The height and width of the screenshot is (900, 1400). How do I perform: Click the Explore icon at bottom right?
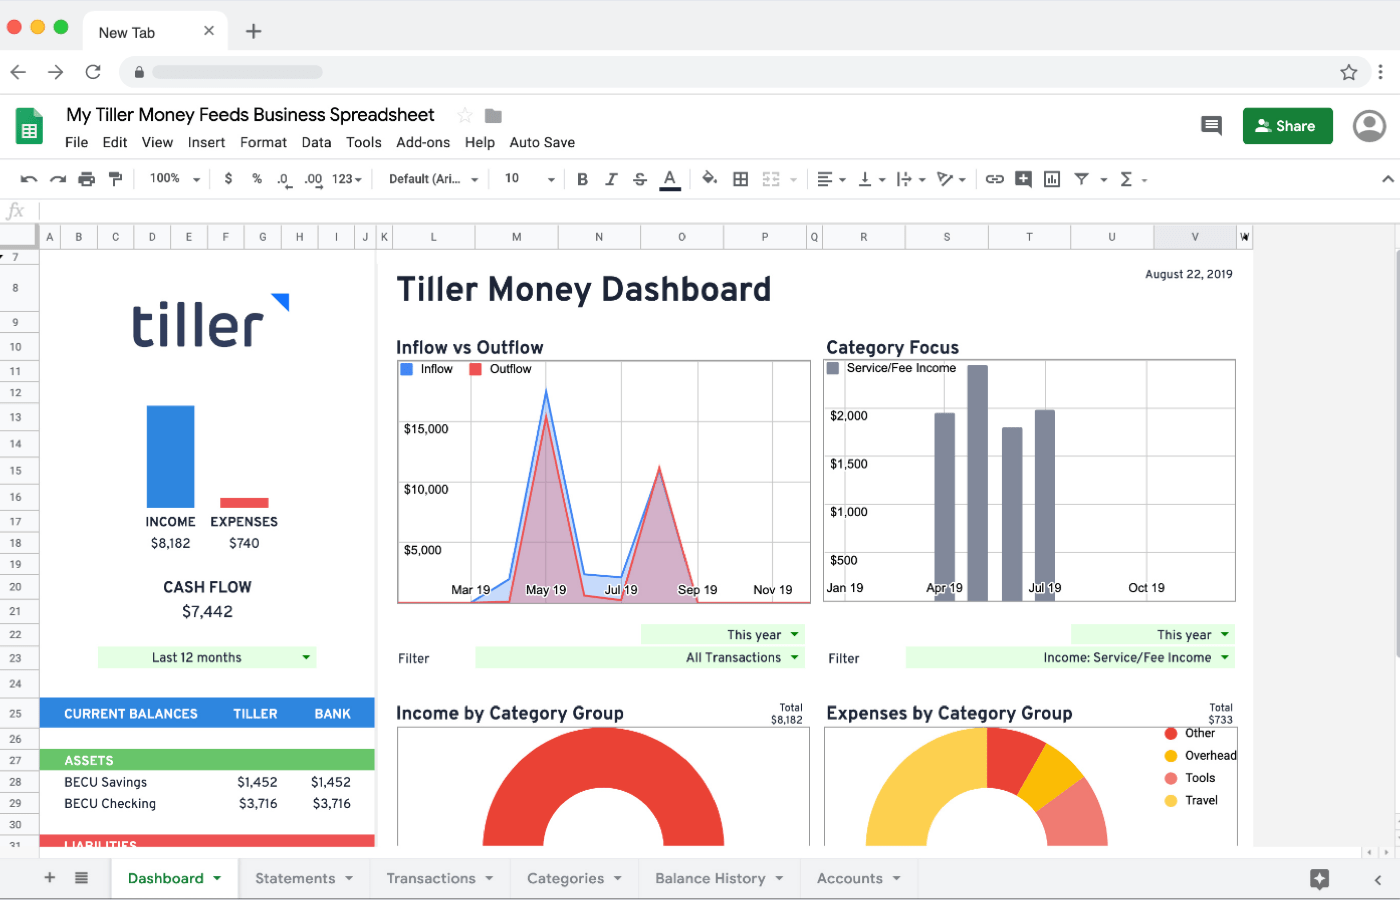(1319, 879)
